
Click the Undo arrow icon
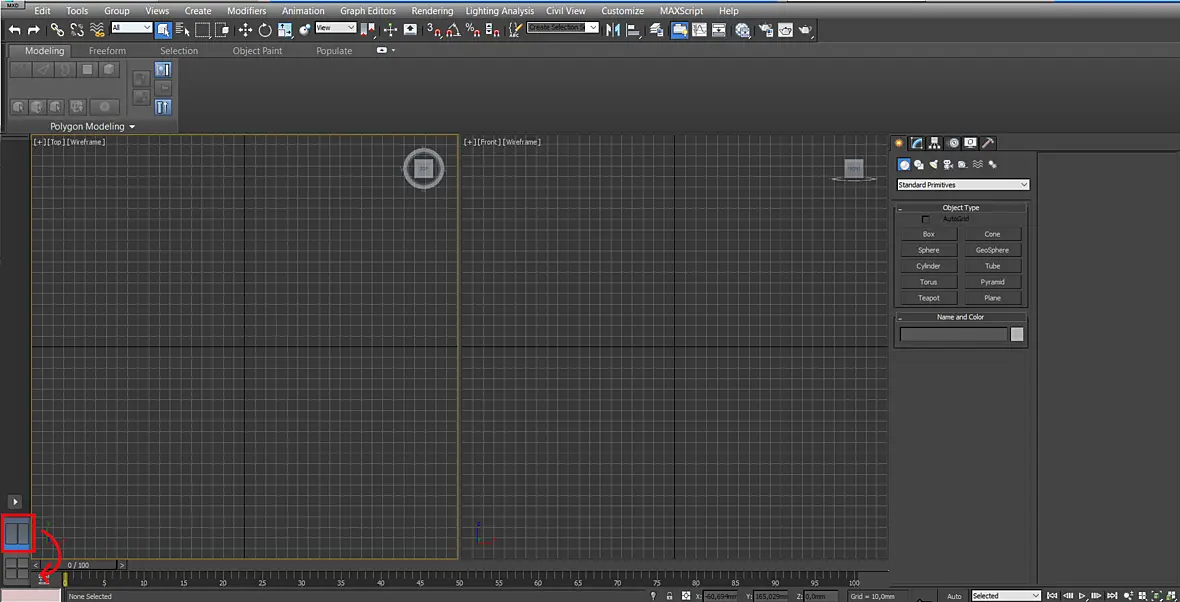tap(14, 30)
